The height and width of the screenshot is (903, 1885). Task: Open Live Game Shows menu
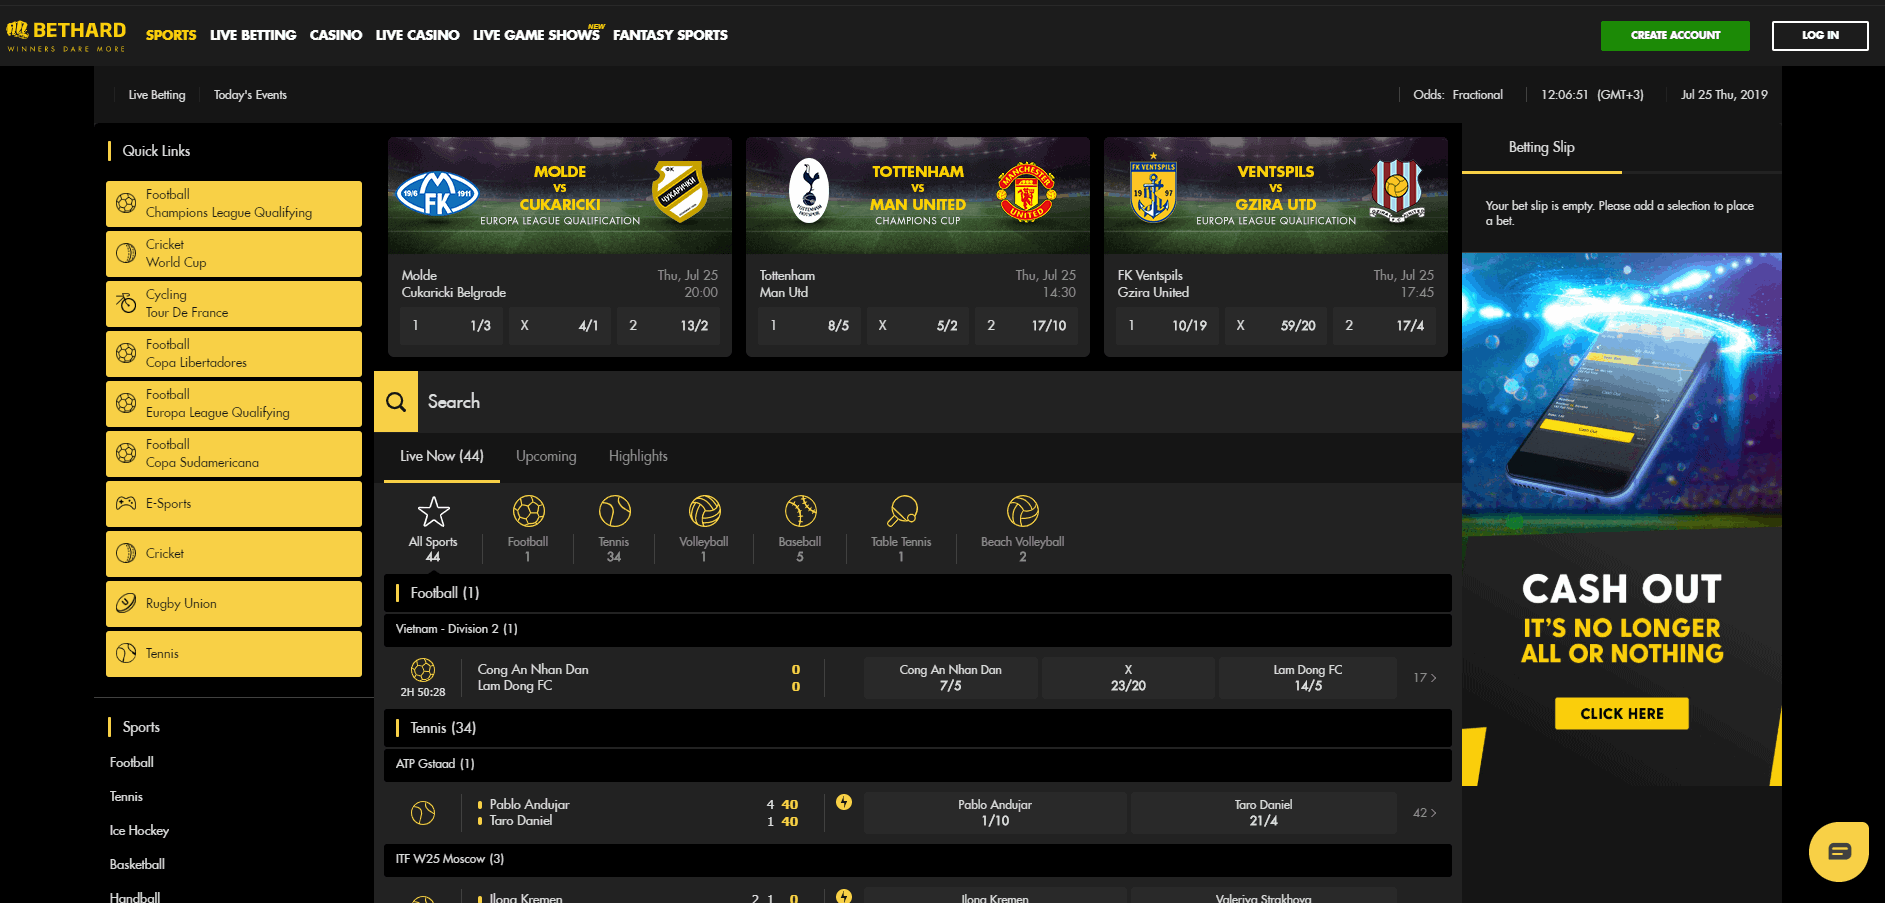536,35
